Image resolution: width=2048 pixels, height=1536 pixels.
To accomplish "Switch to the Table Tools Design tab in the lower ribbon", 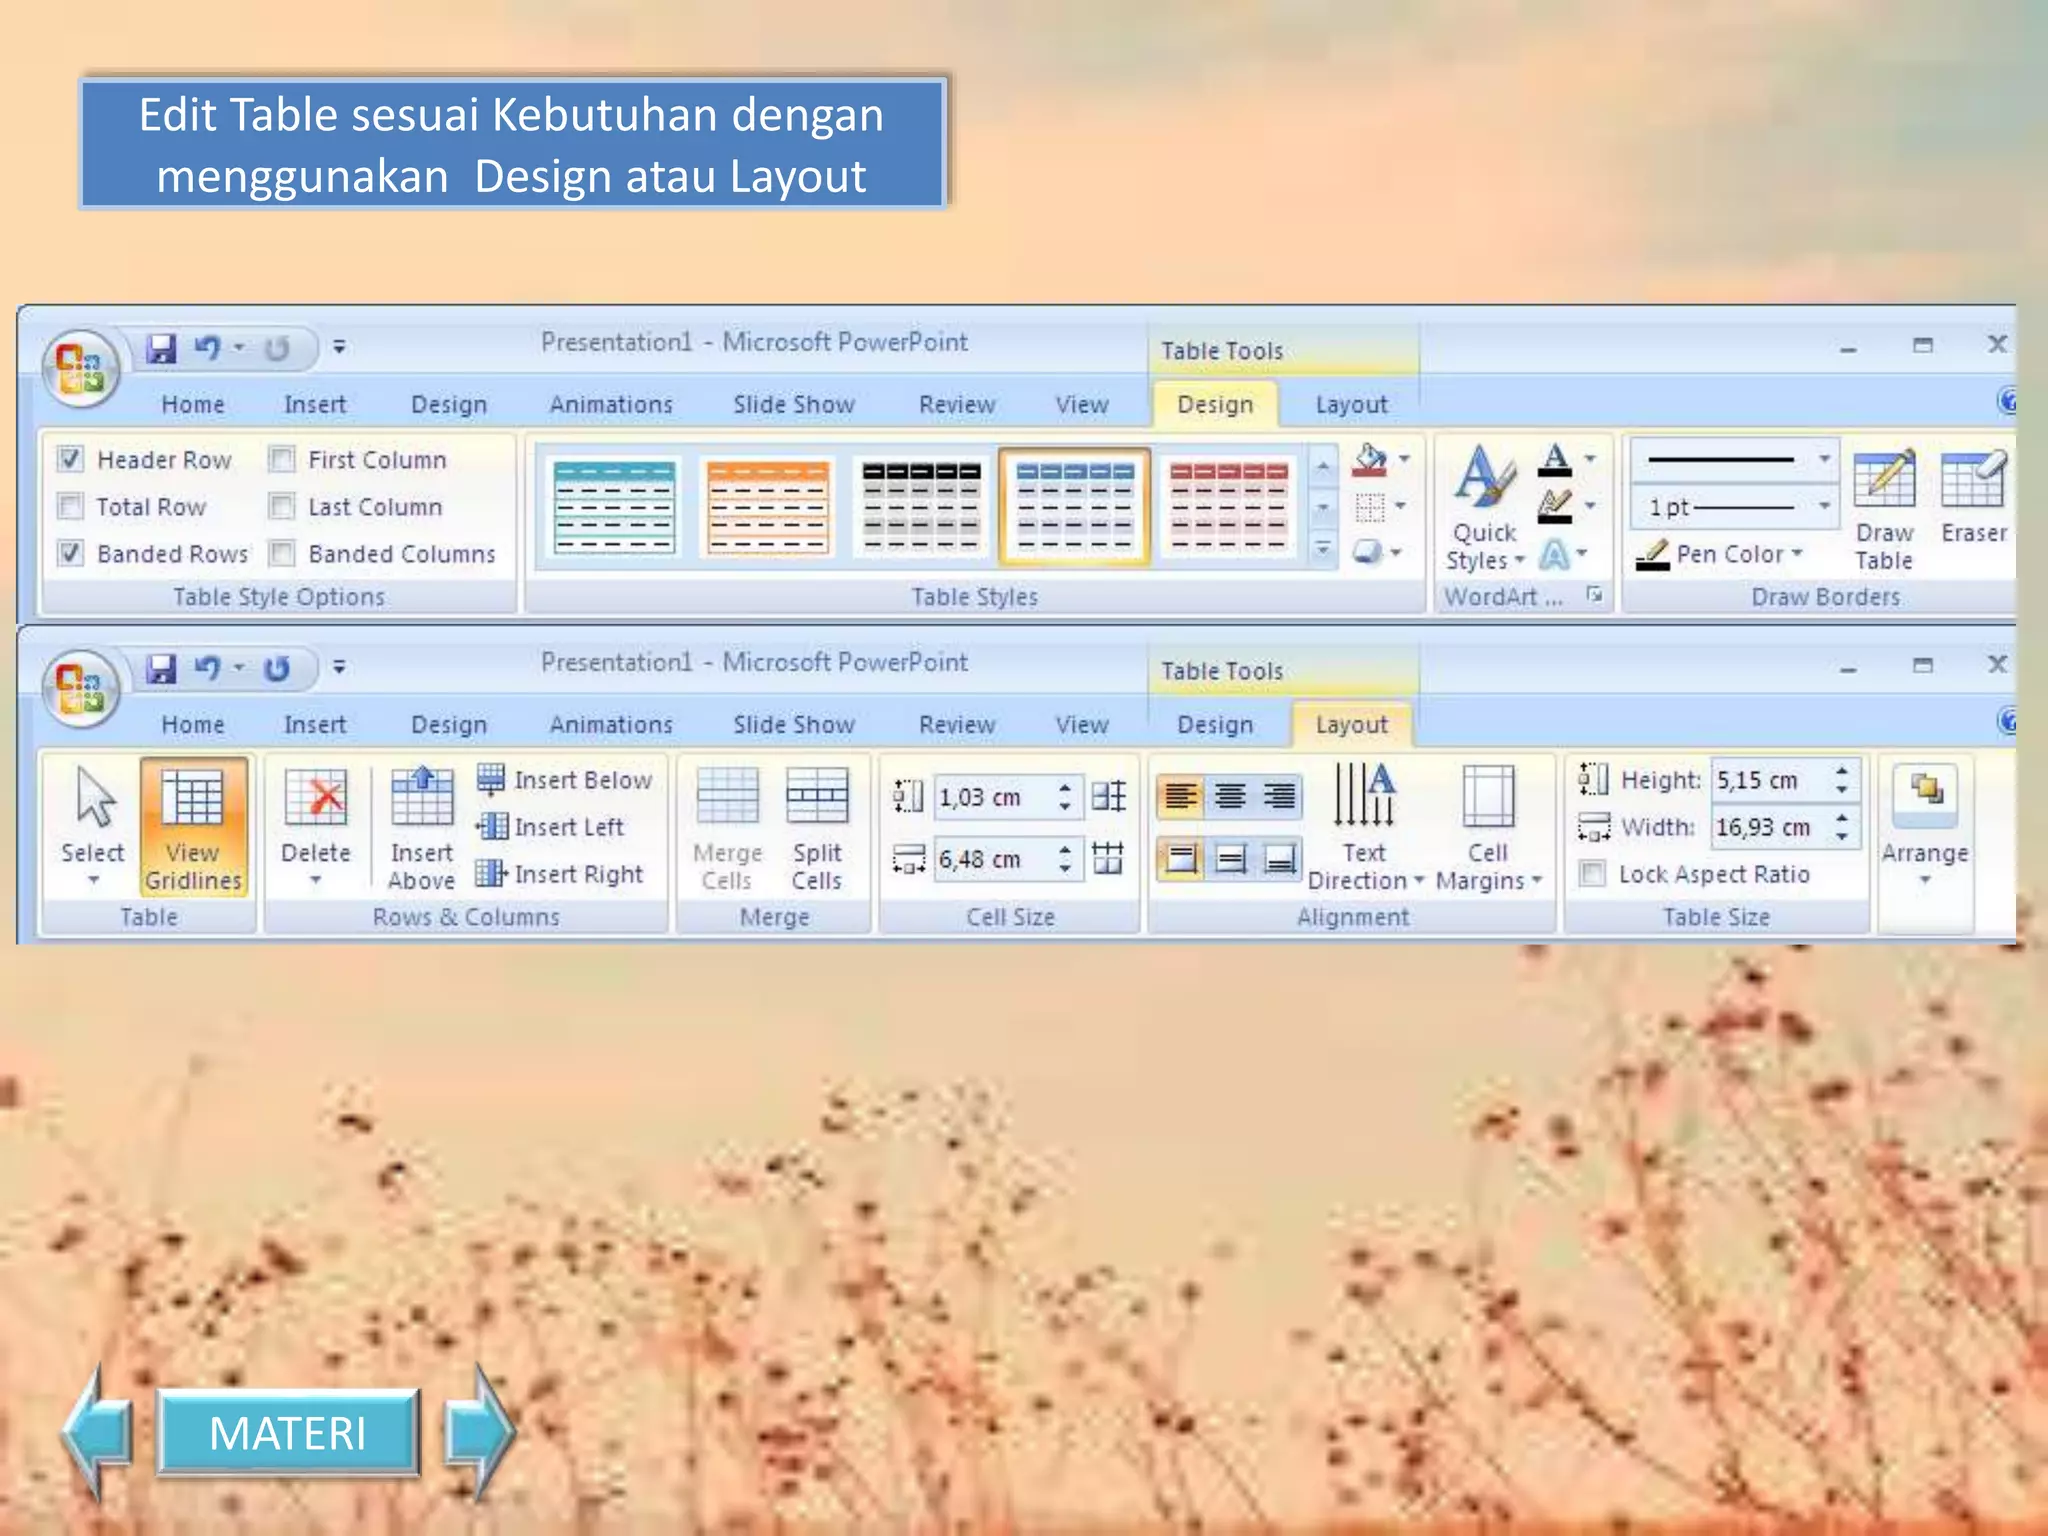I will (x=1215, y=724).
